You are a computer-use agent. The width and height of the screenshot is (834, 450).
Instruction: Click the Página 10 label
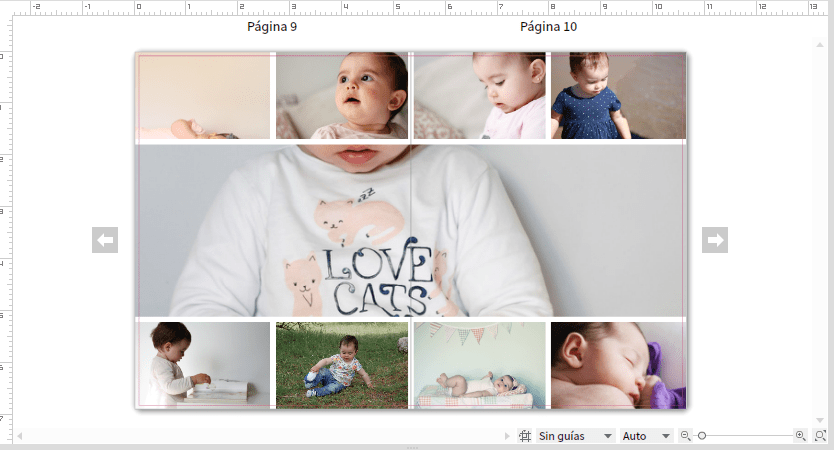[x=548, y=27]
